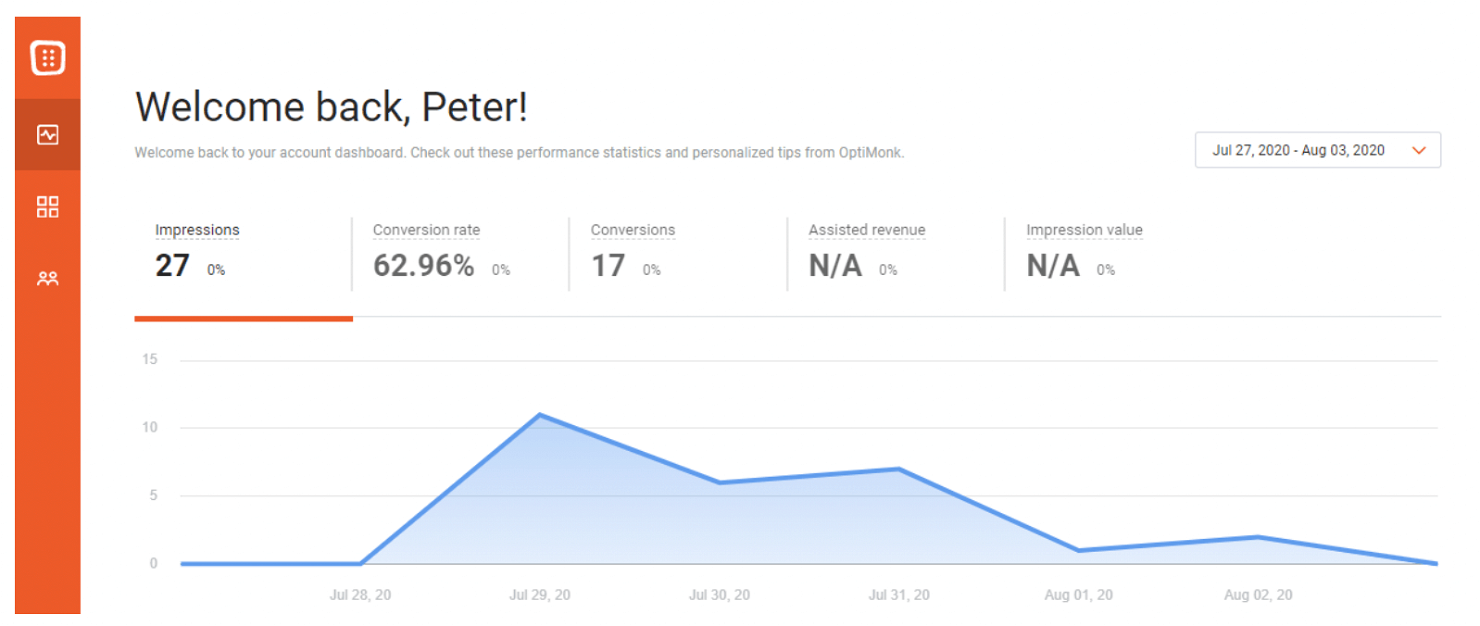Select the Impressions metric tab
Image resolution: width=1480 pixels, height=626 pixels.
point(197,230)
